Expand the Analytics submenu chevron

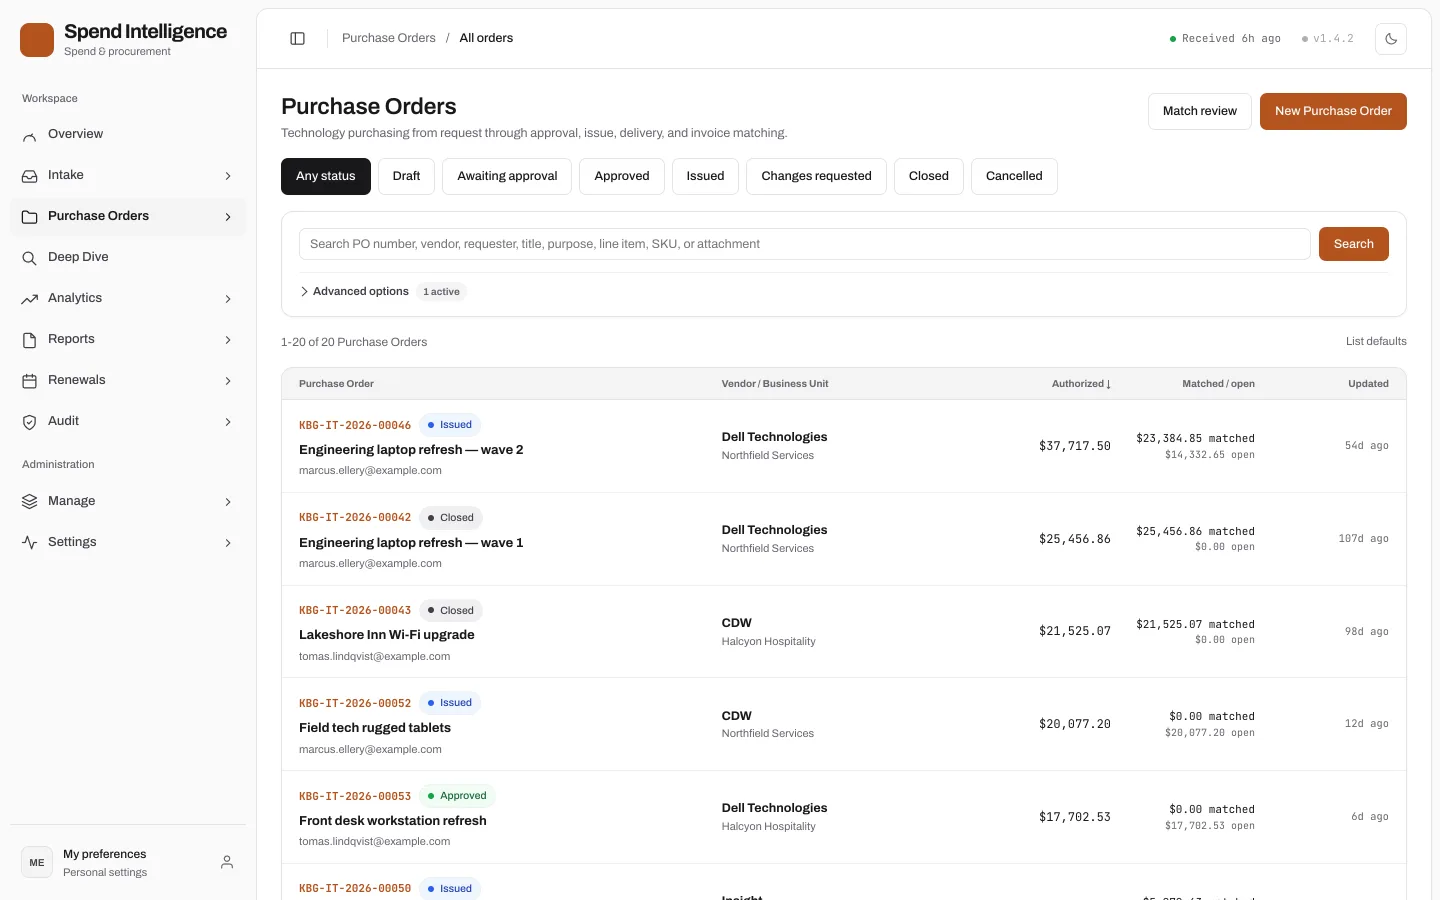click(228, 299)
